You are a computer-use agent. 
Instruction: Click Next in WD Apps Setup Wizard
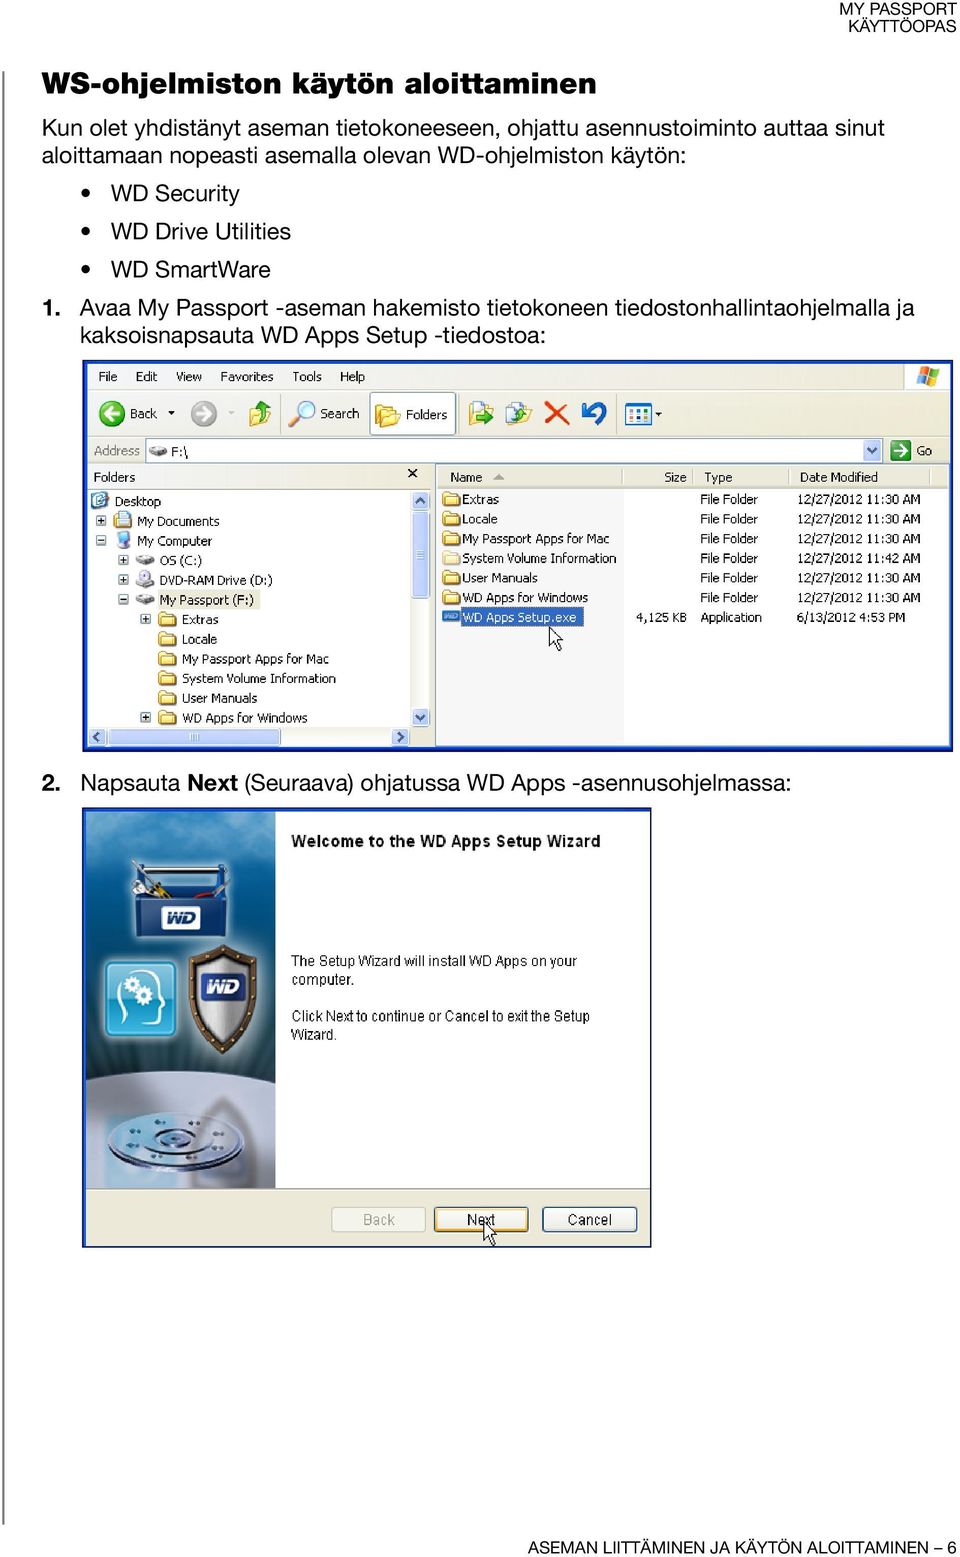[481, 1219]
